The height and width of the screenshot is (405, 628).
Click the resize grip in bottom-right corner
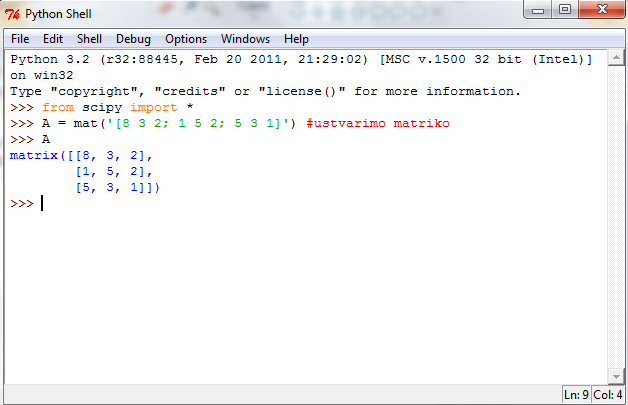click(x=622, y=399)
